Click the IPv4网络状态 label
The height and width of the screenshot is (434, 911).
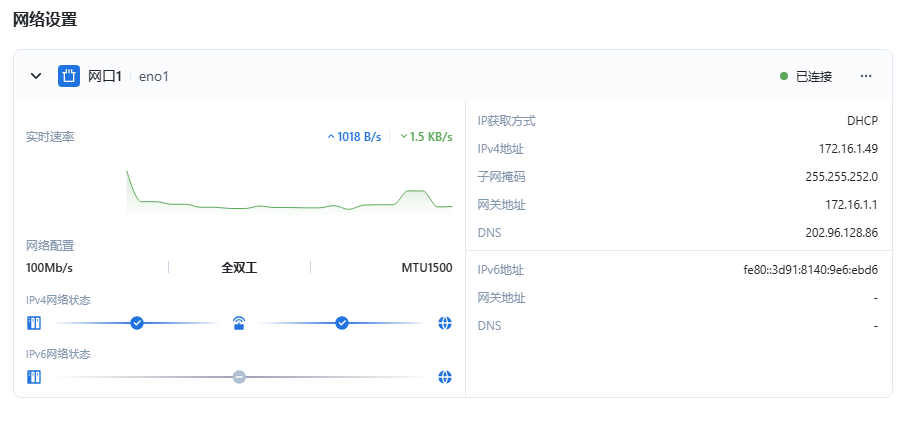(58, 300)
